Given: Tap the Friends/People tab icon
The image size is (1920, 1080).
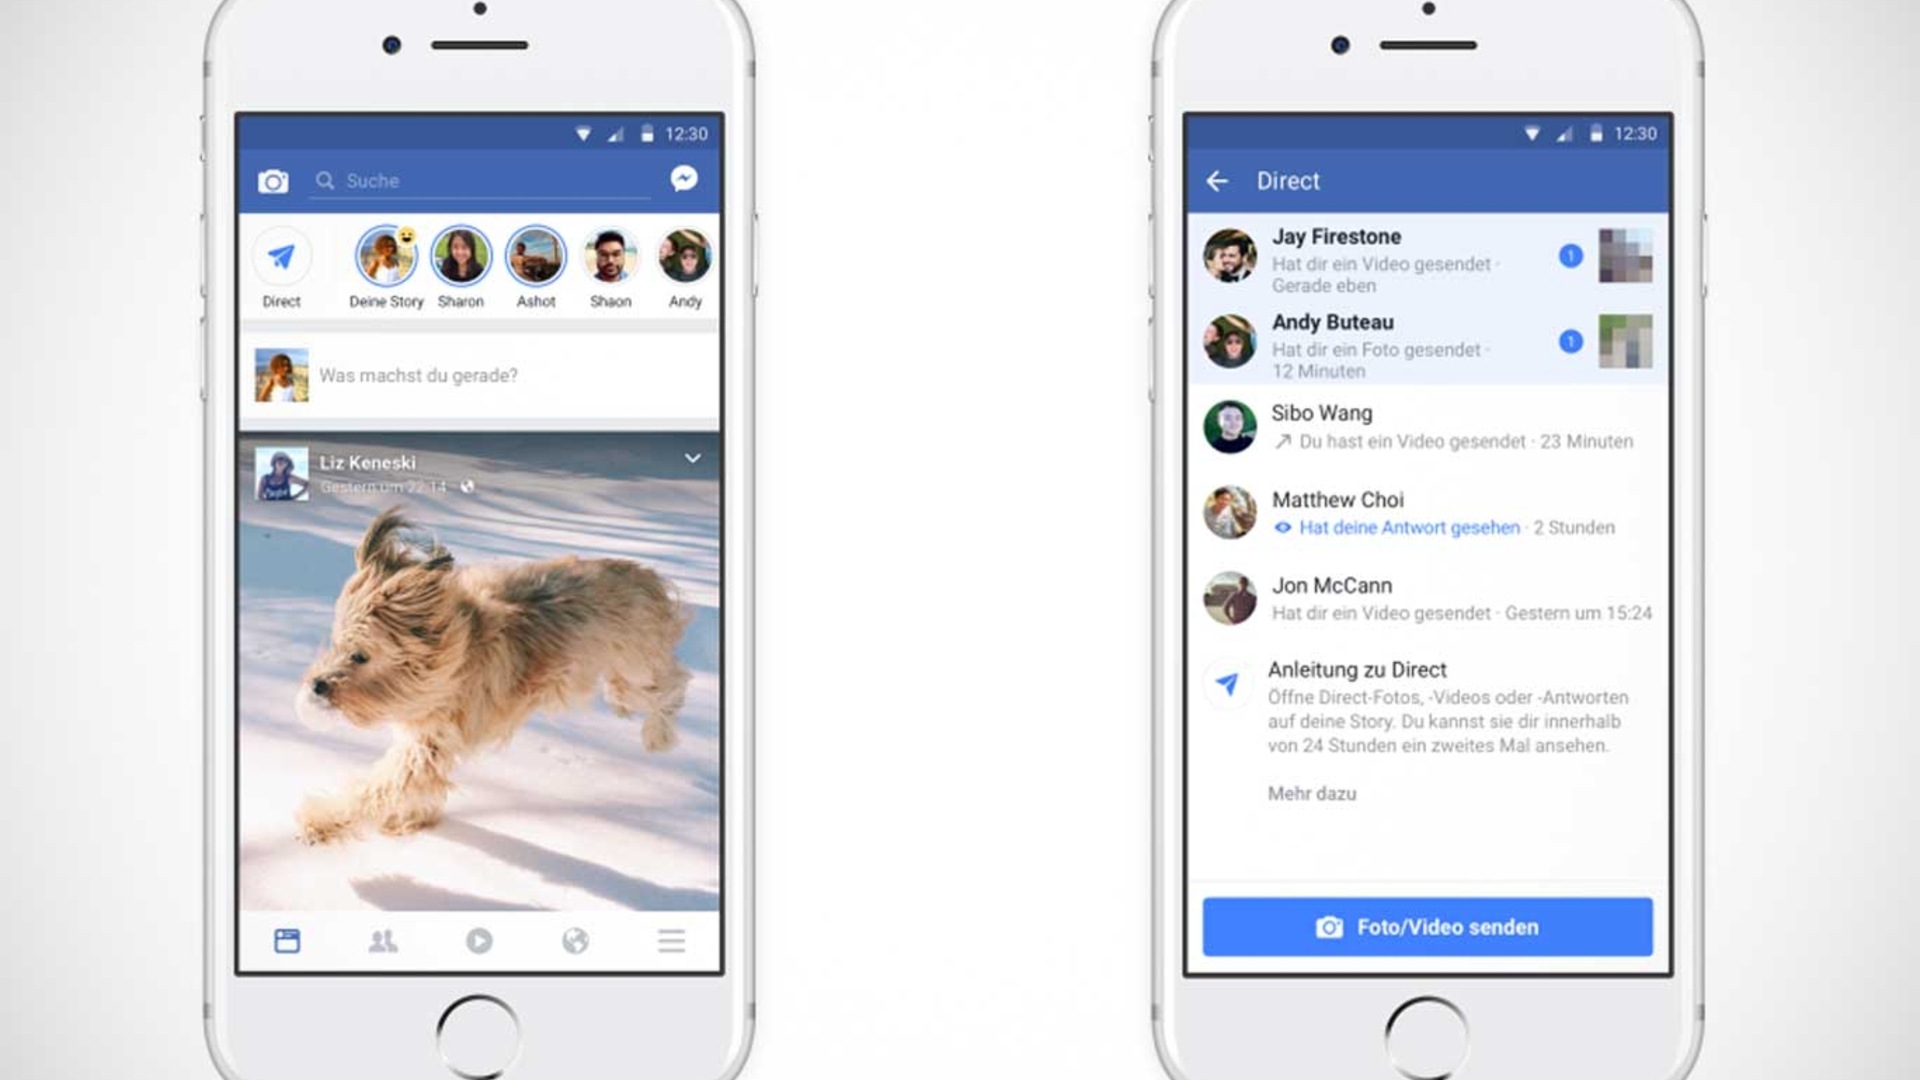Looking at the screenshot, I should pos(382,940).
